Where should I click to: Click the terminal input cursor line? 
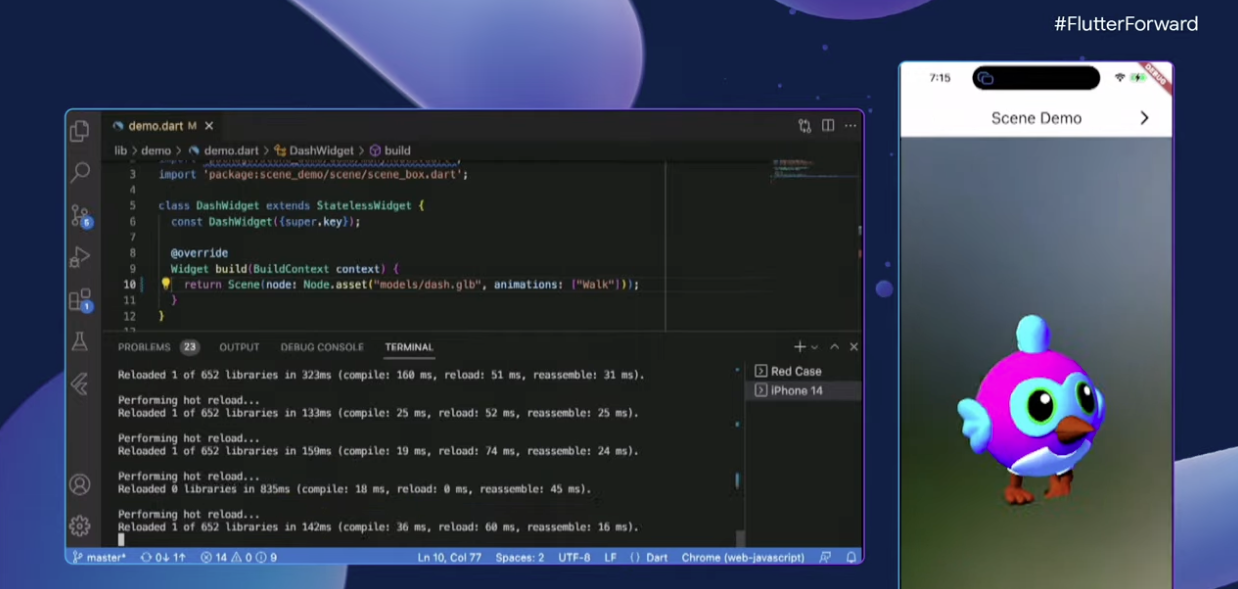tap(121, 539)
